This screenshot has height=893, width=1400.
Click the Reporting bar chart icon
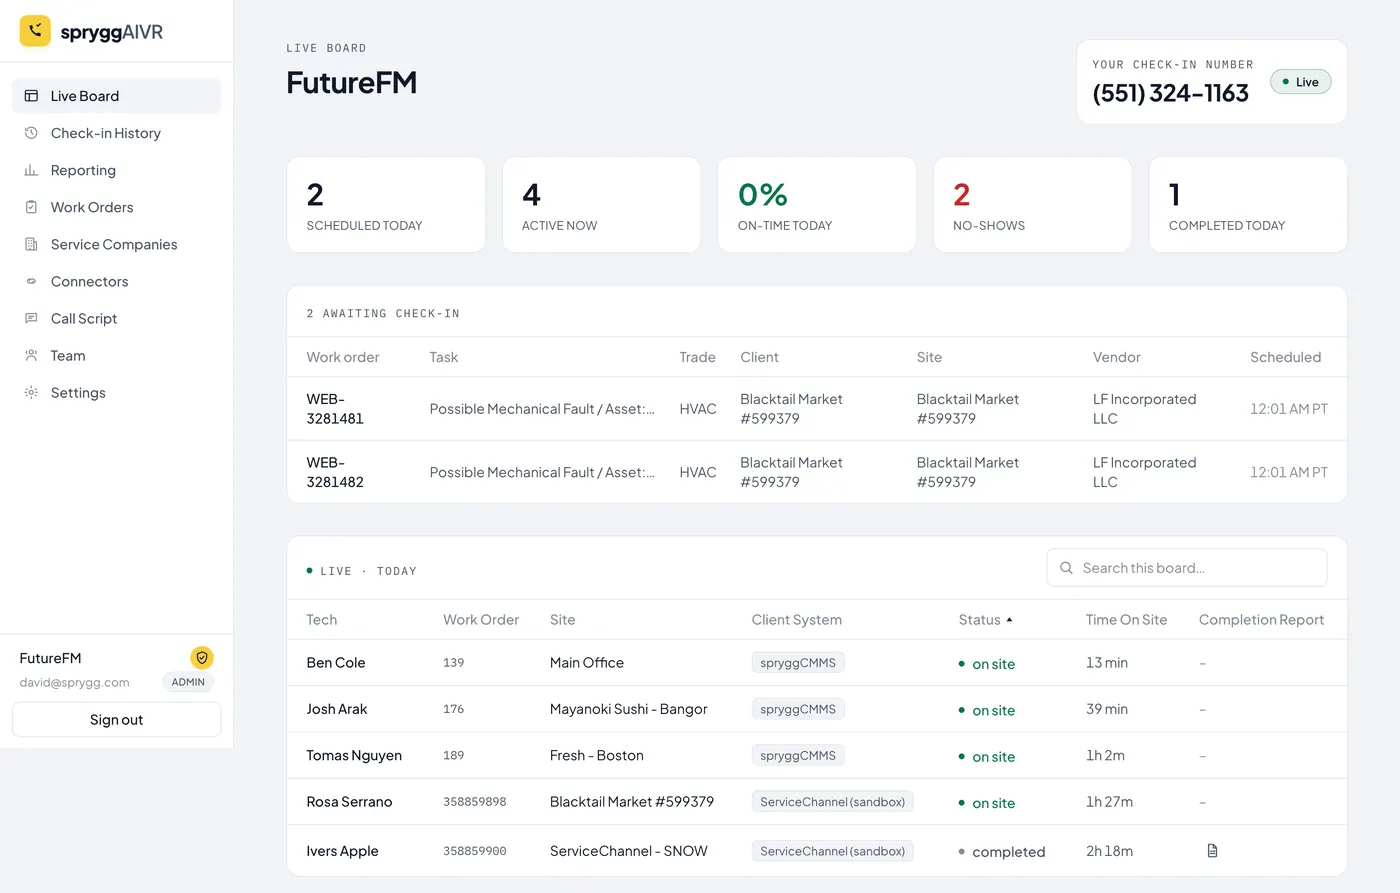(31, 170)
